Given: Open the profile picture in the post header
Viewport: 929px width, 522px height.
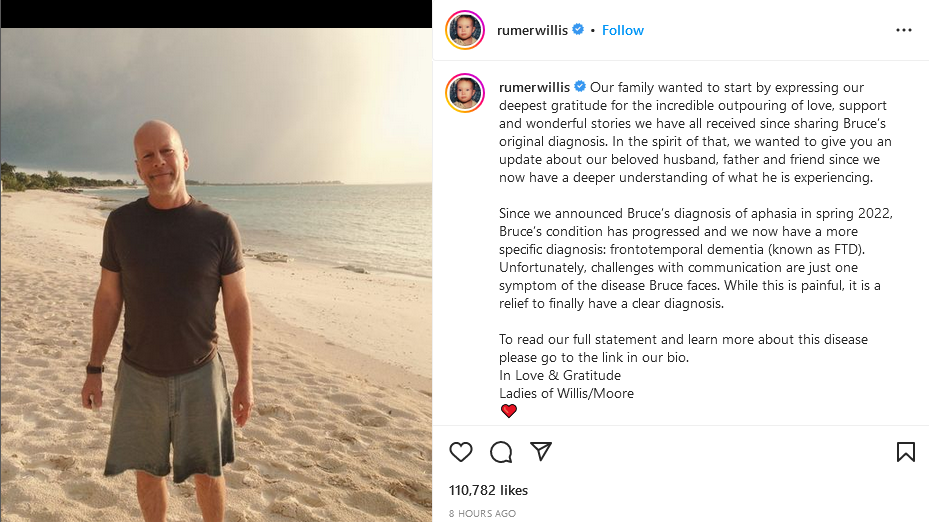Looking at the screenshot, I should [x=465, y=30].
